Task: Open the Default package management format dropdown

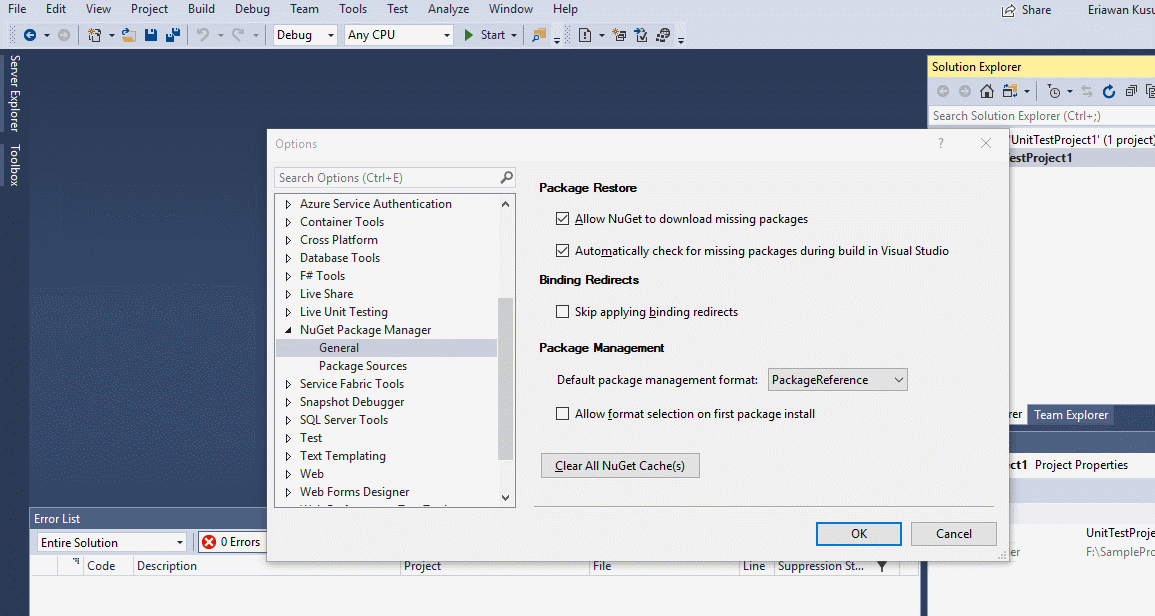Action: point(898,379)
